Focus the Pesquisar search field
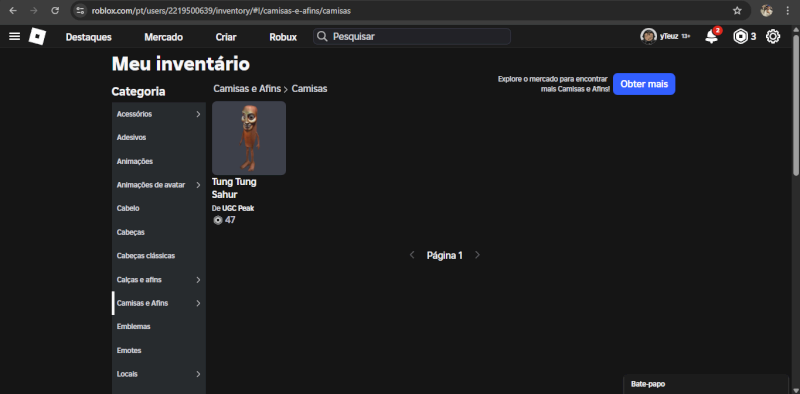The height and width of the screenshot is (394, 800). pos(412,37)
